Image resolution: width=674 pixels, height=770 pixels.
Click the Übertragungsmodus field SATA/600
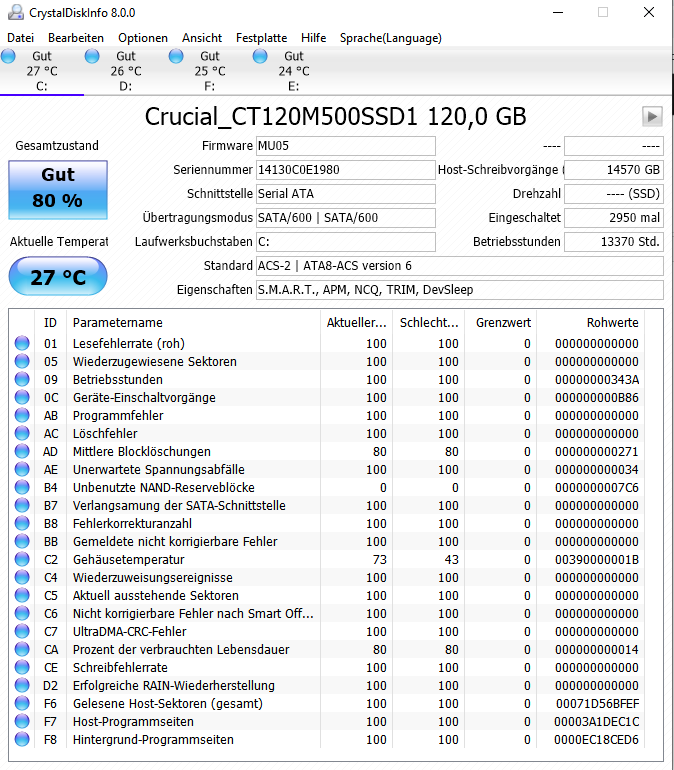(x=346, y=218)
